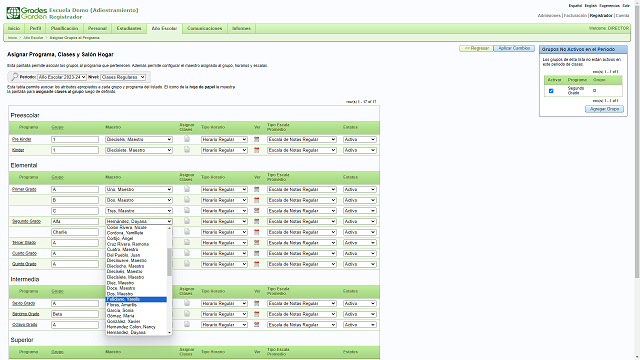The height and width of the screenshot is (360, 640).
Task: Click the << Regresar button
Action: click(476, 48)
